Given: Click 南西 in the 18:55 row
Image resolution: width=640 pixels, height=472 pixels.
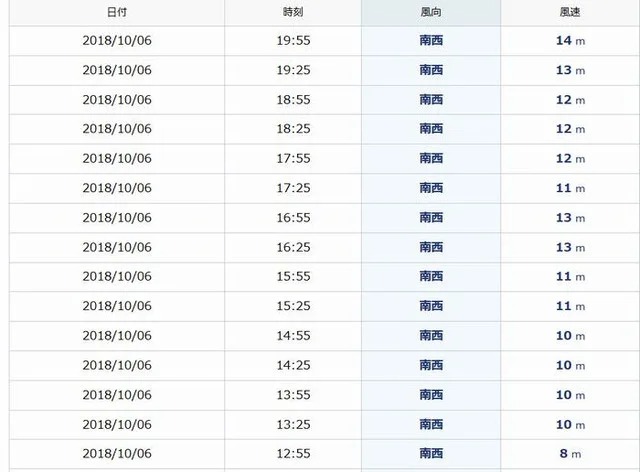Looking at the screenshot, I should [431, 100].
